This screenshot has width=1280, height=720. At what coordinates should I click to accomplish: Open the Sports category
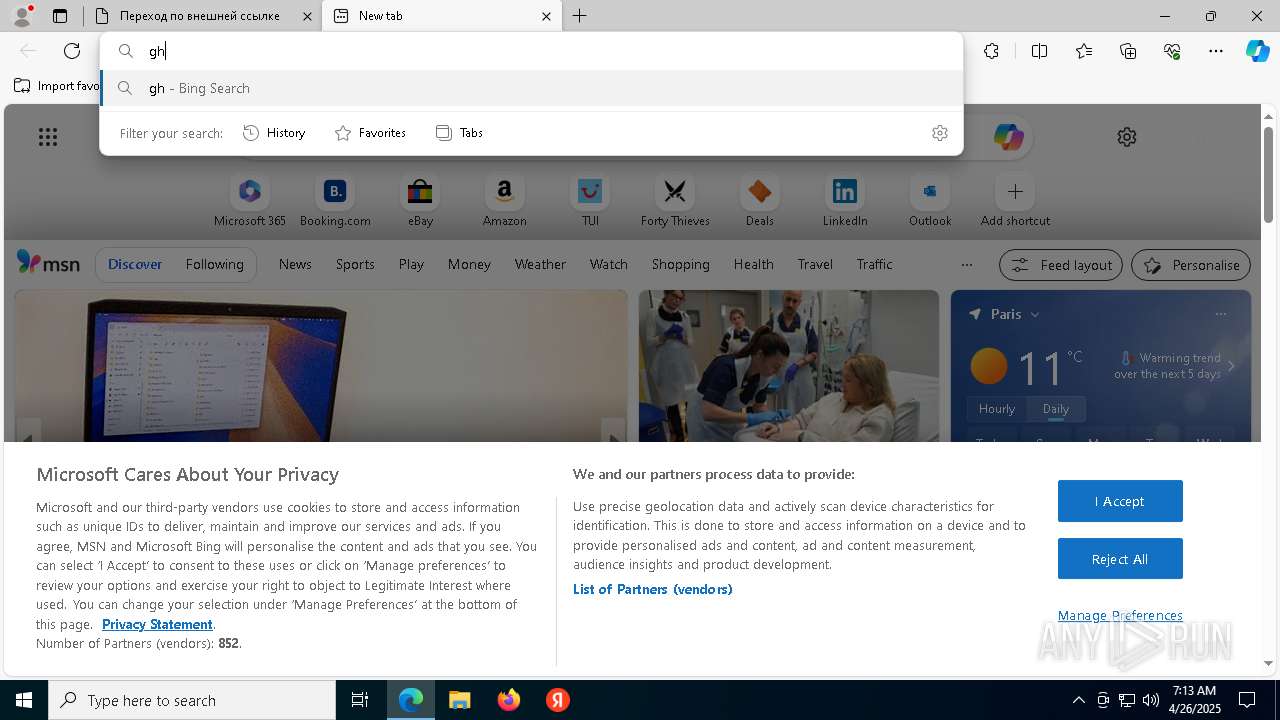[x=355, y=264]
